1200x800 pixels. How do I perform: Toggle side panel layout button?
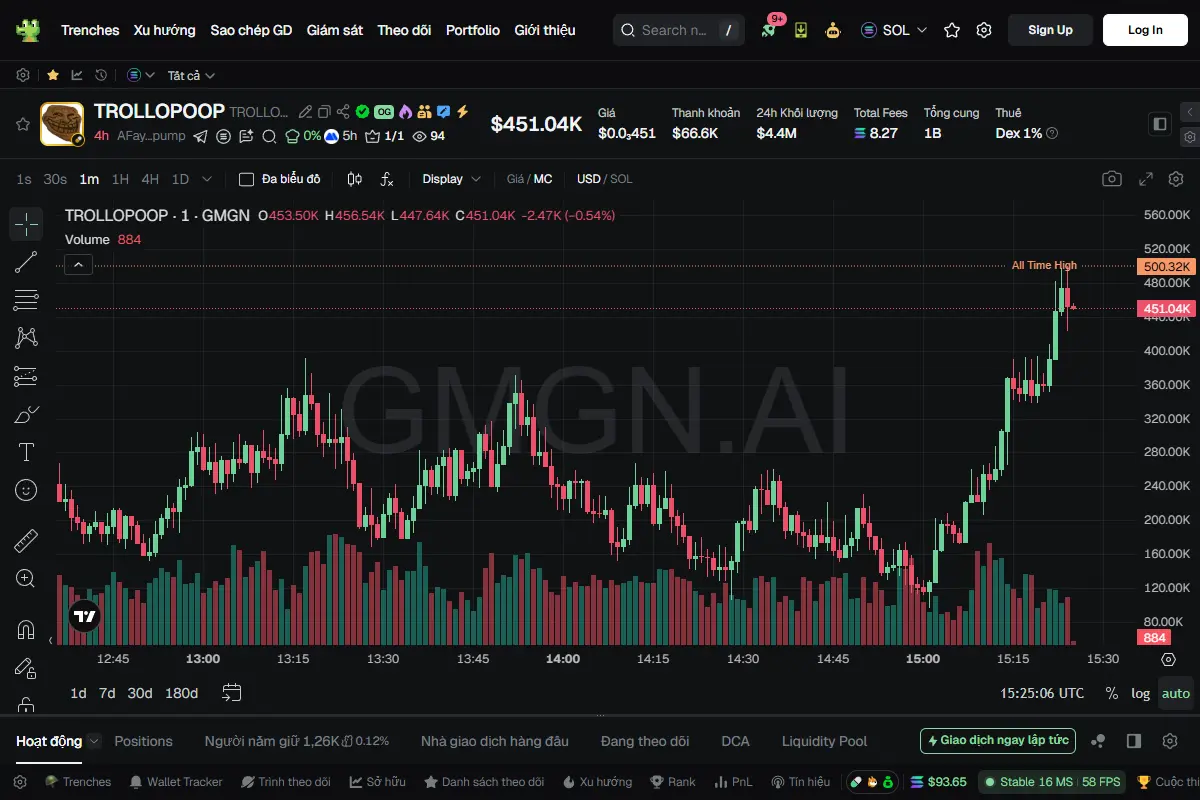point(1160,124)
